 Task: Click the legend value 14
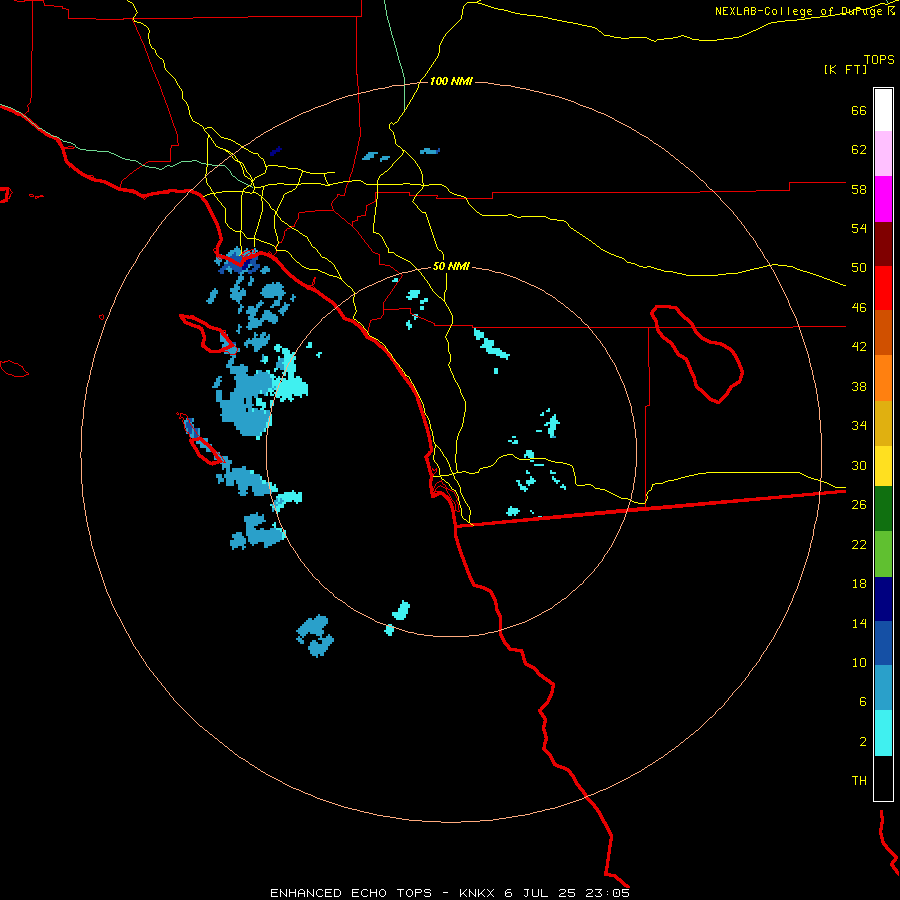pos(859,623)
